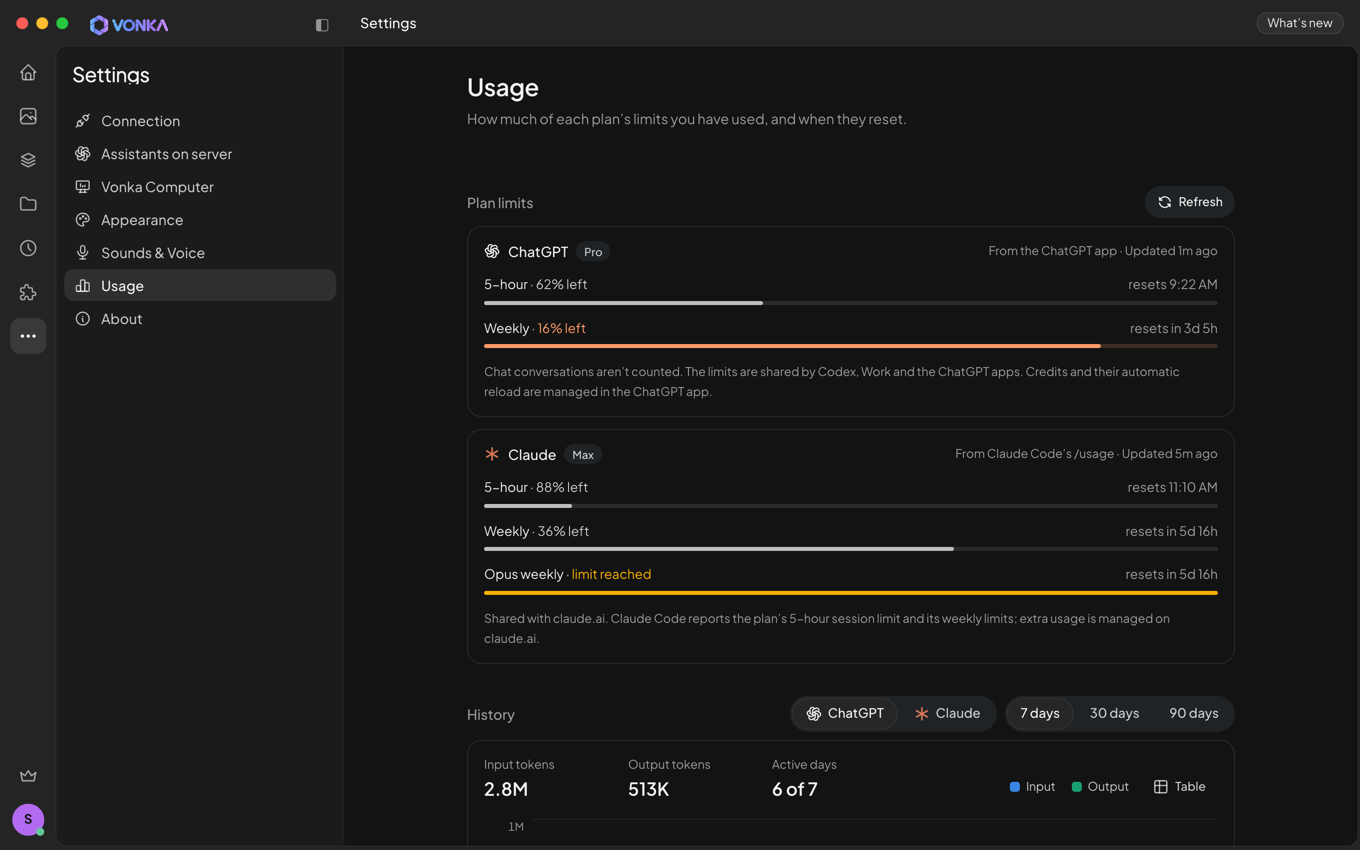Image resolution: width=1360 pixels, height=850 pixels.
Task: Refresh the plan limits
Action: click(1190, 202)
